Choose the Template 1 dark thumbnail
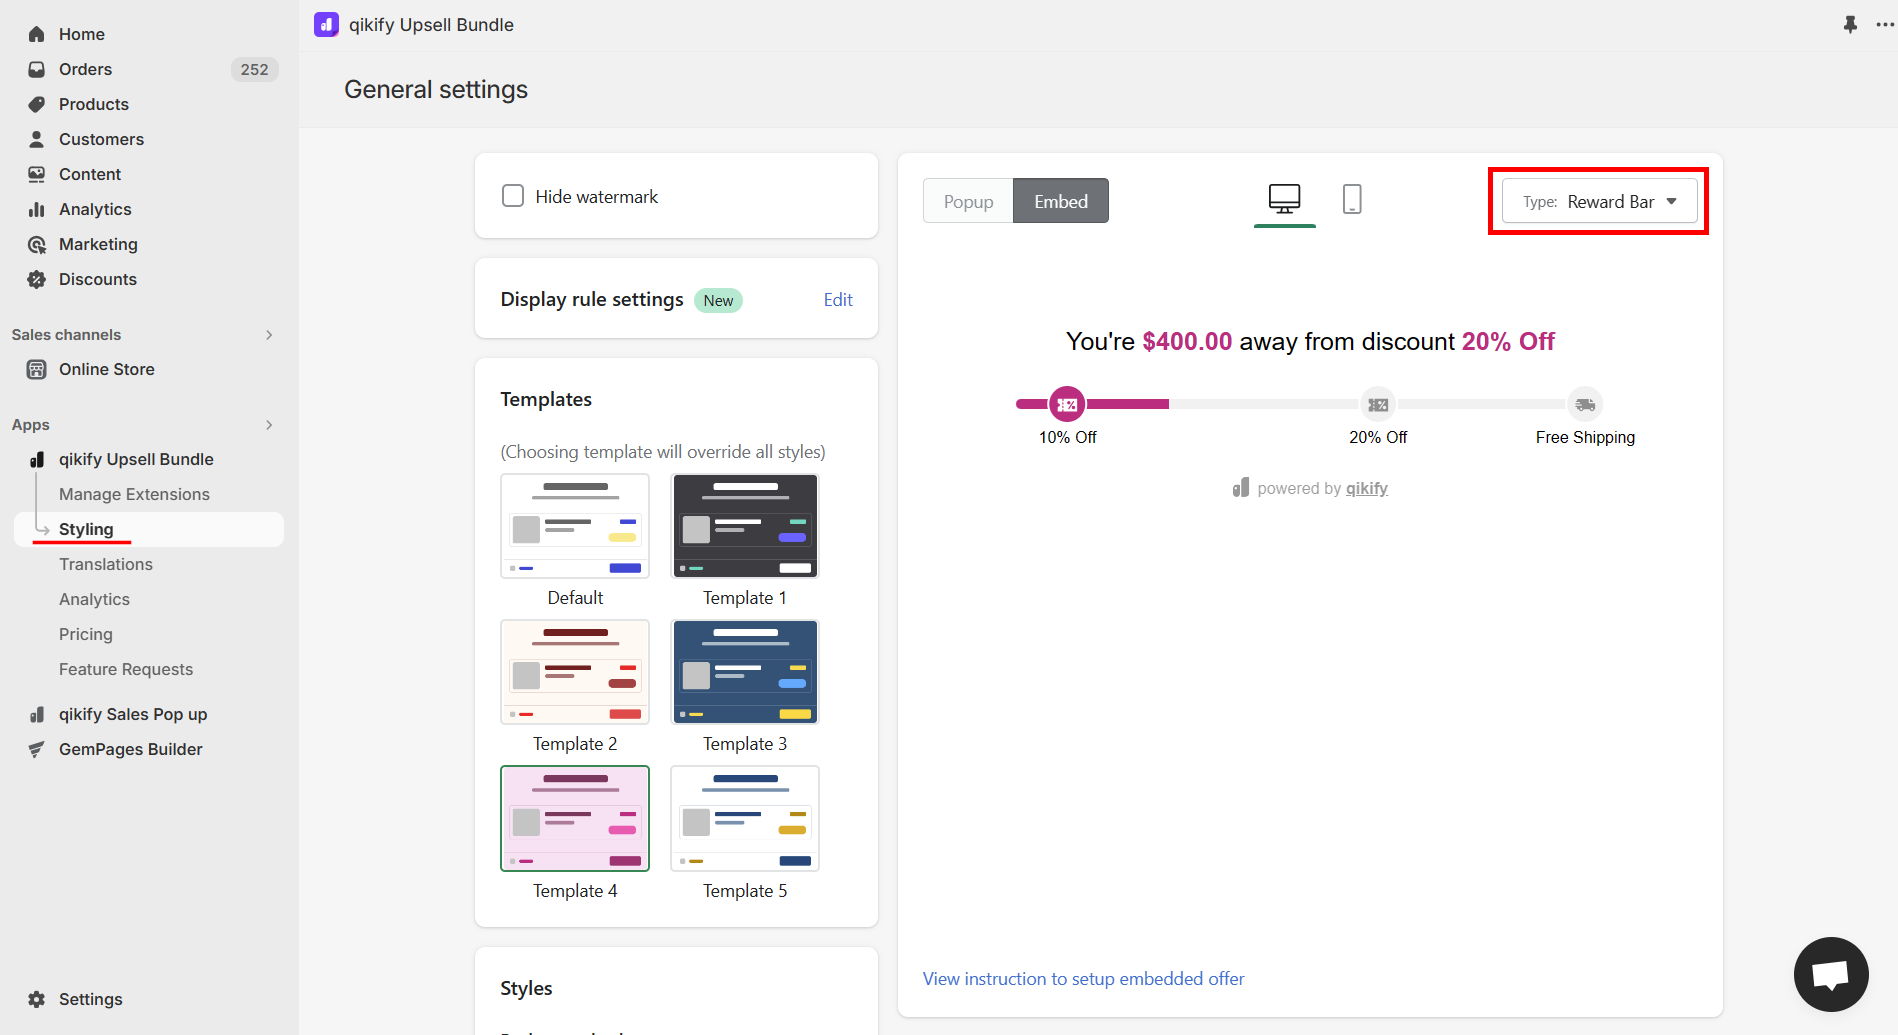 click(745, 526)
